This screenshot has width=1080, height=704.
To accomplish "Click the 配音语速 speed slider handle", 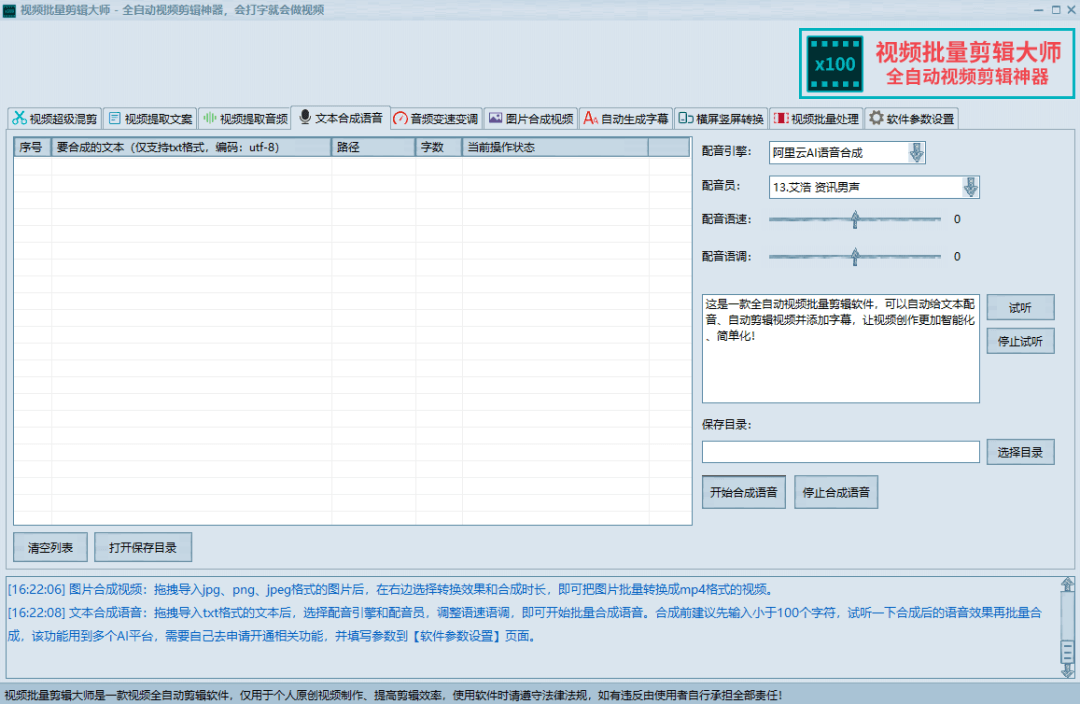I will click(855, 219).
